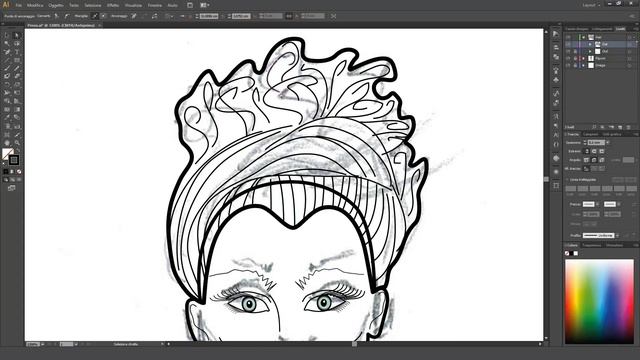Click the vertical scrollbar of the canvas

(546, 180)
